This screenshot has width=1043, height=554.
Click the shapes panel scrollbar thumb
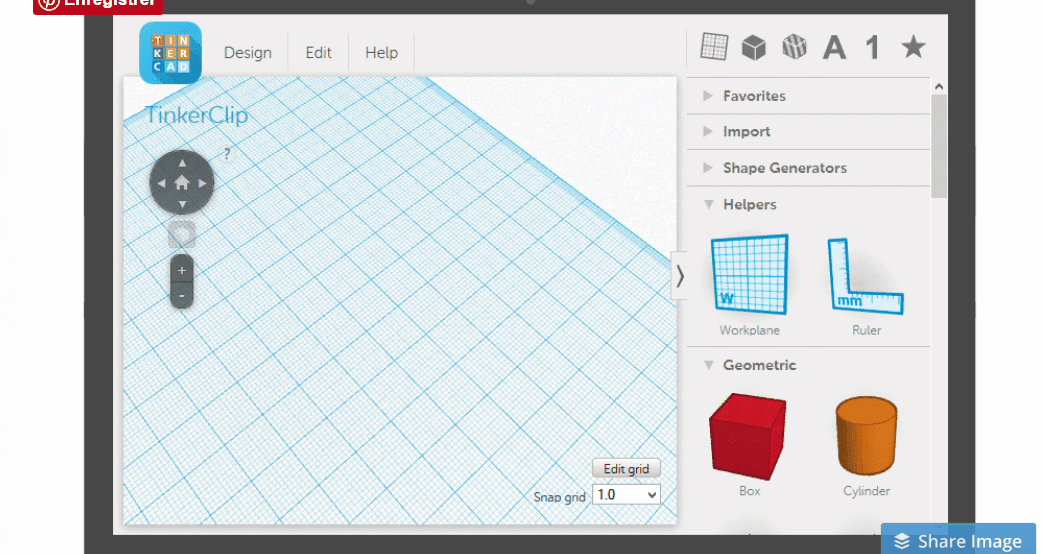pos(939,146)
